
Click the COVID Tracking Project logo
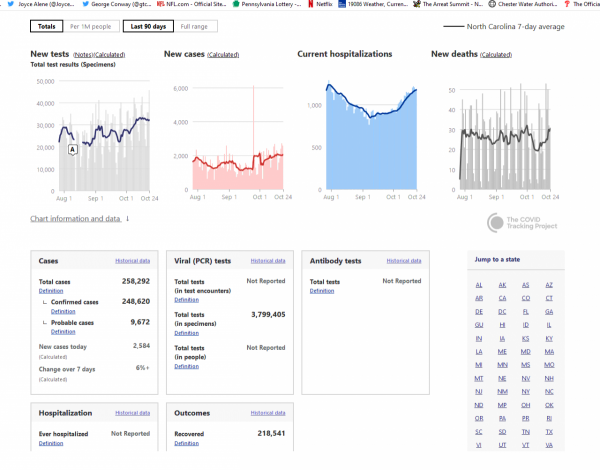tap(520, 223)
